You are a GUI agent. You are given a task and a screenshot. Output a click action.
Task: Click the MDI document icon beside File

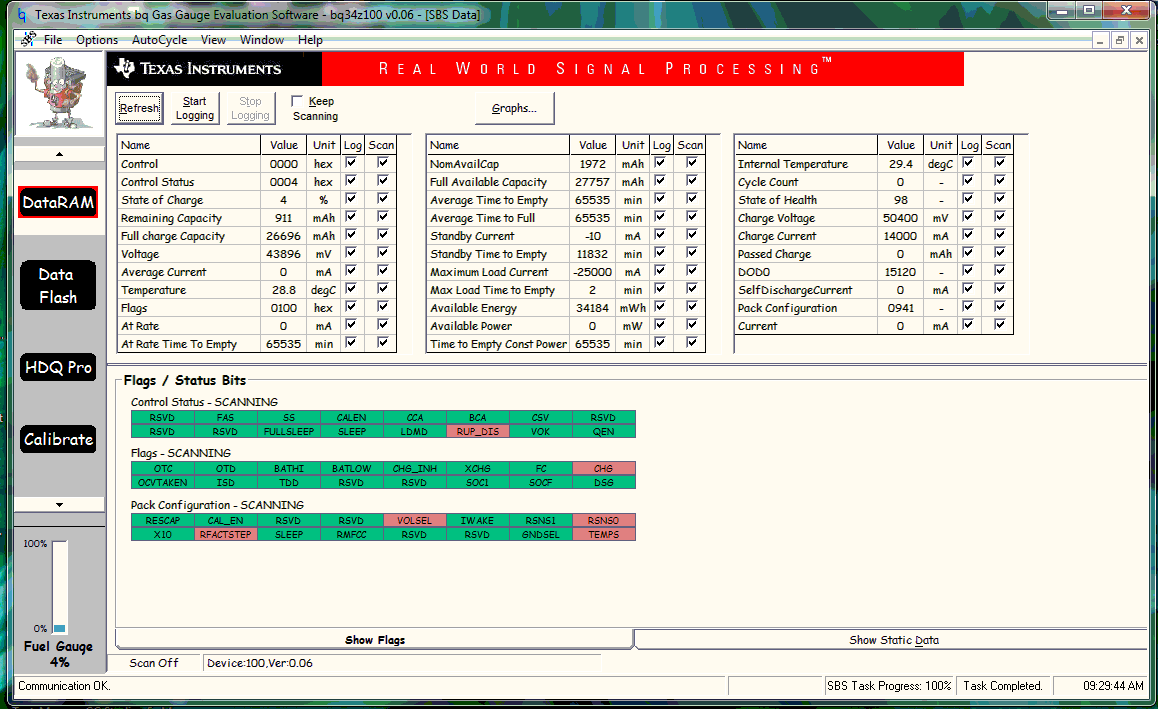pos(29,39)
